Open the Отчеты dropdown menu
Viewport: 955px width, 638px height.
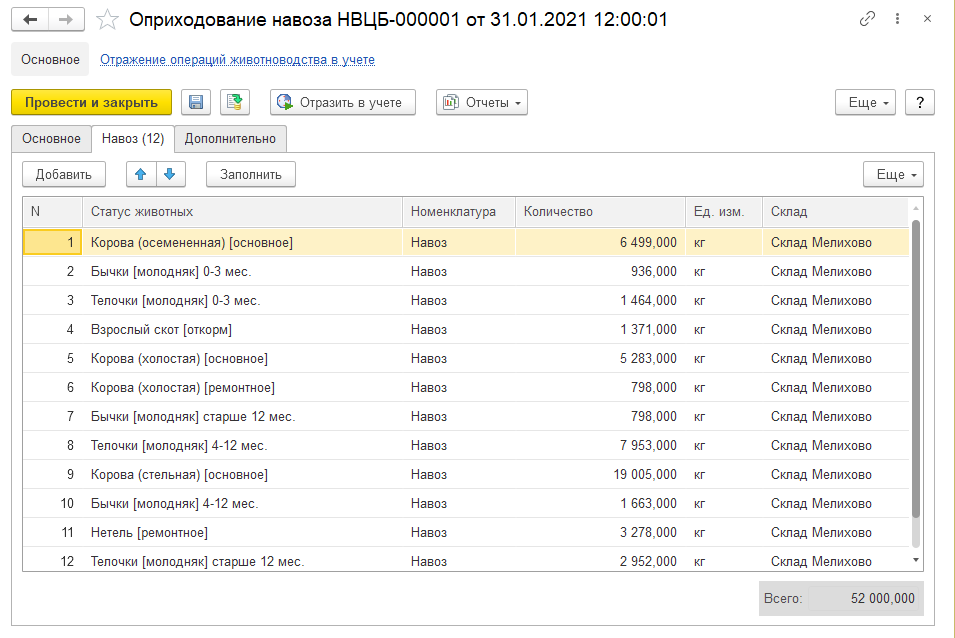pyautogui.click(x=482, y=102)
